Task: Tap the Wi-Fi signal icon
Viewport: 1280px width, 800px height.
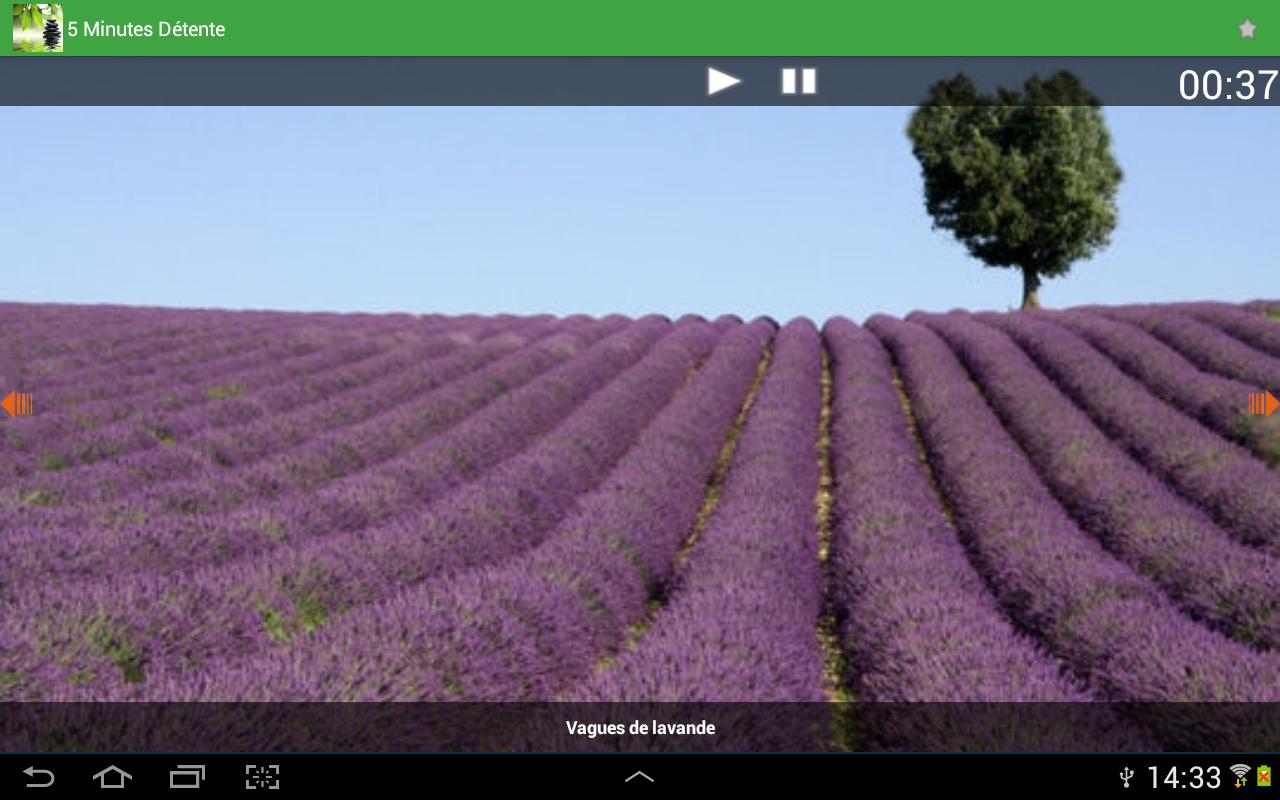Action: 1240,776
